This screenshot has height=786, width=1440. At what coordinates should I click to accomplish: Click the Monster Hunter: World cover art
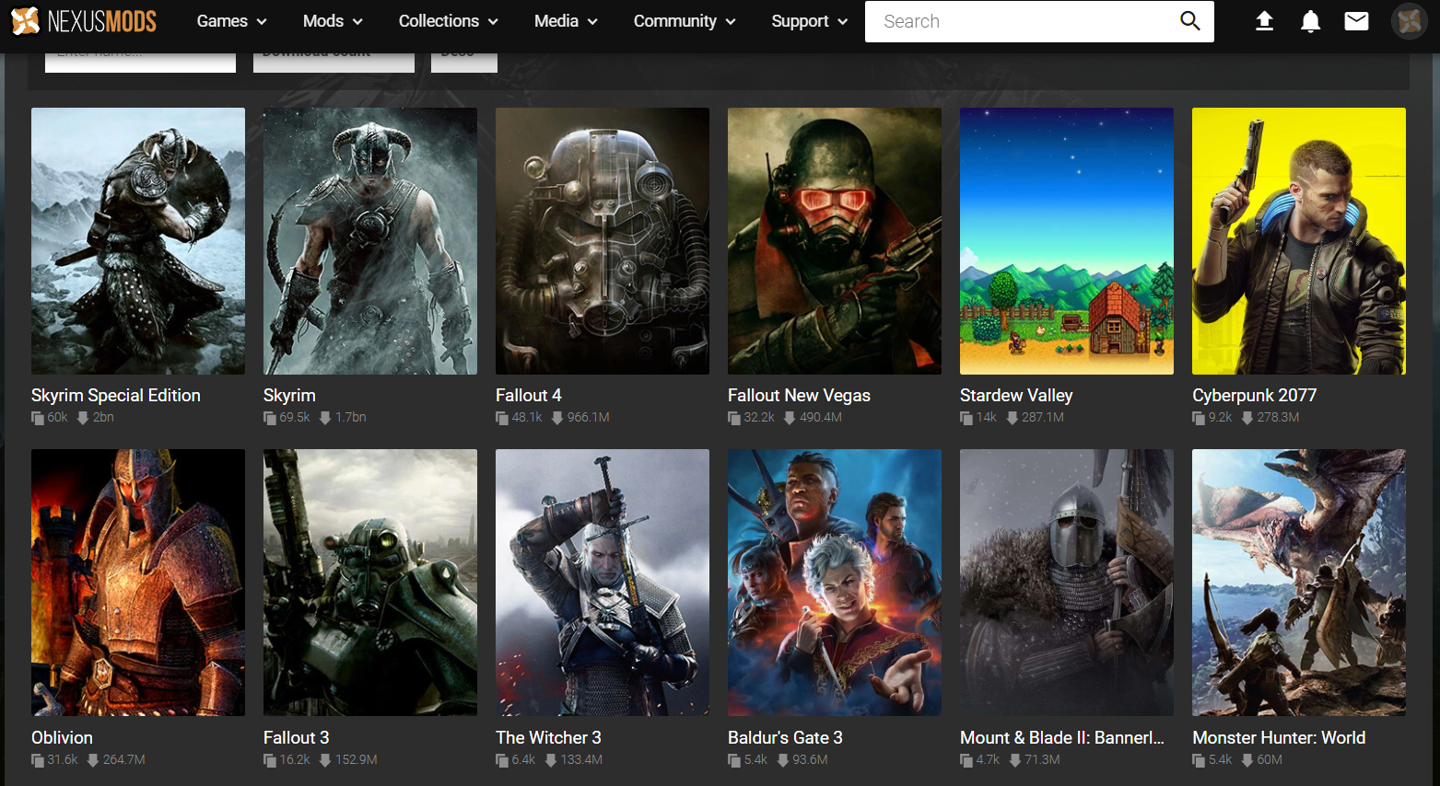pos(1299,583)
